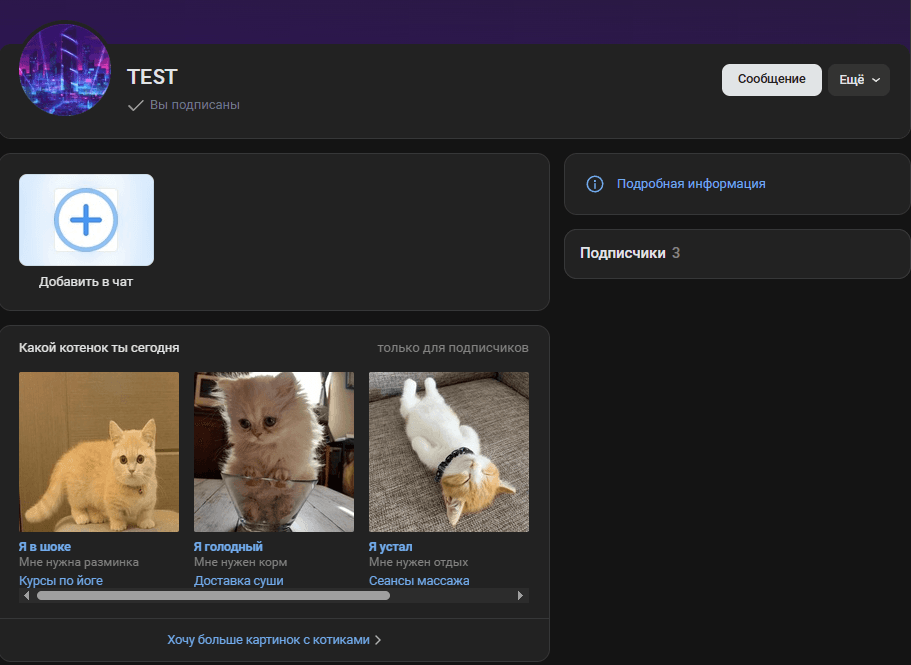The height and width of the screenshot is (665, 911).
Task: Open the 'Добавить в чат' plus icon
Action: pyautogui.click(x=86, y=220)
